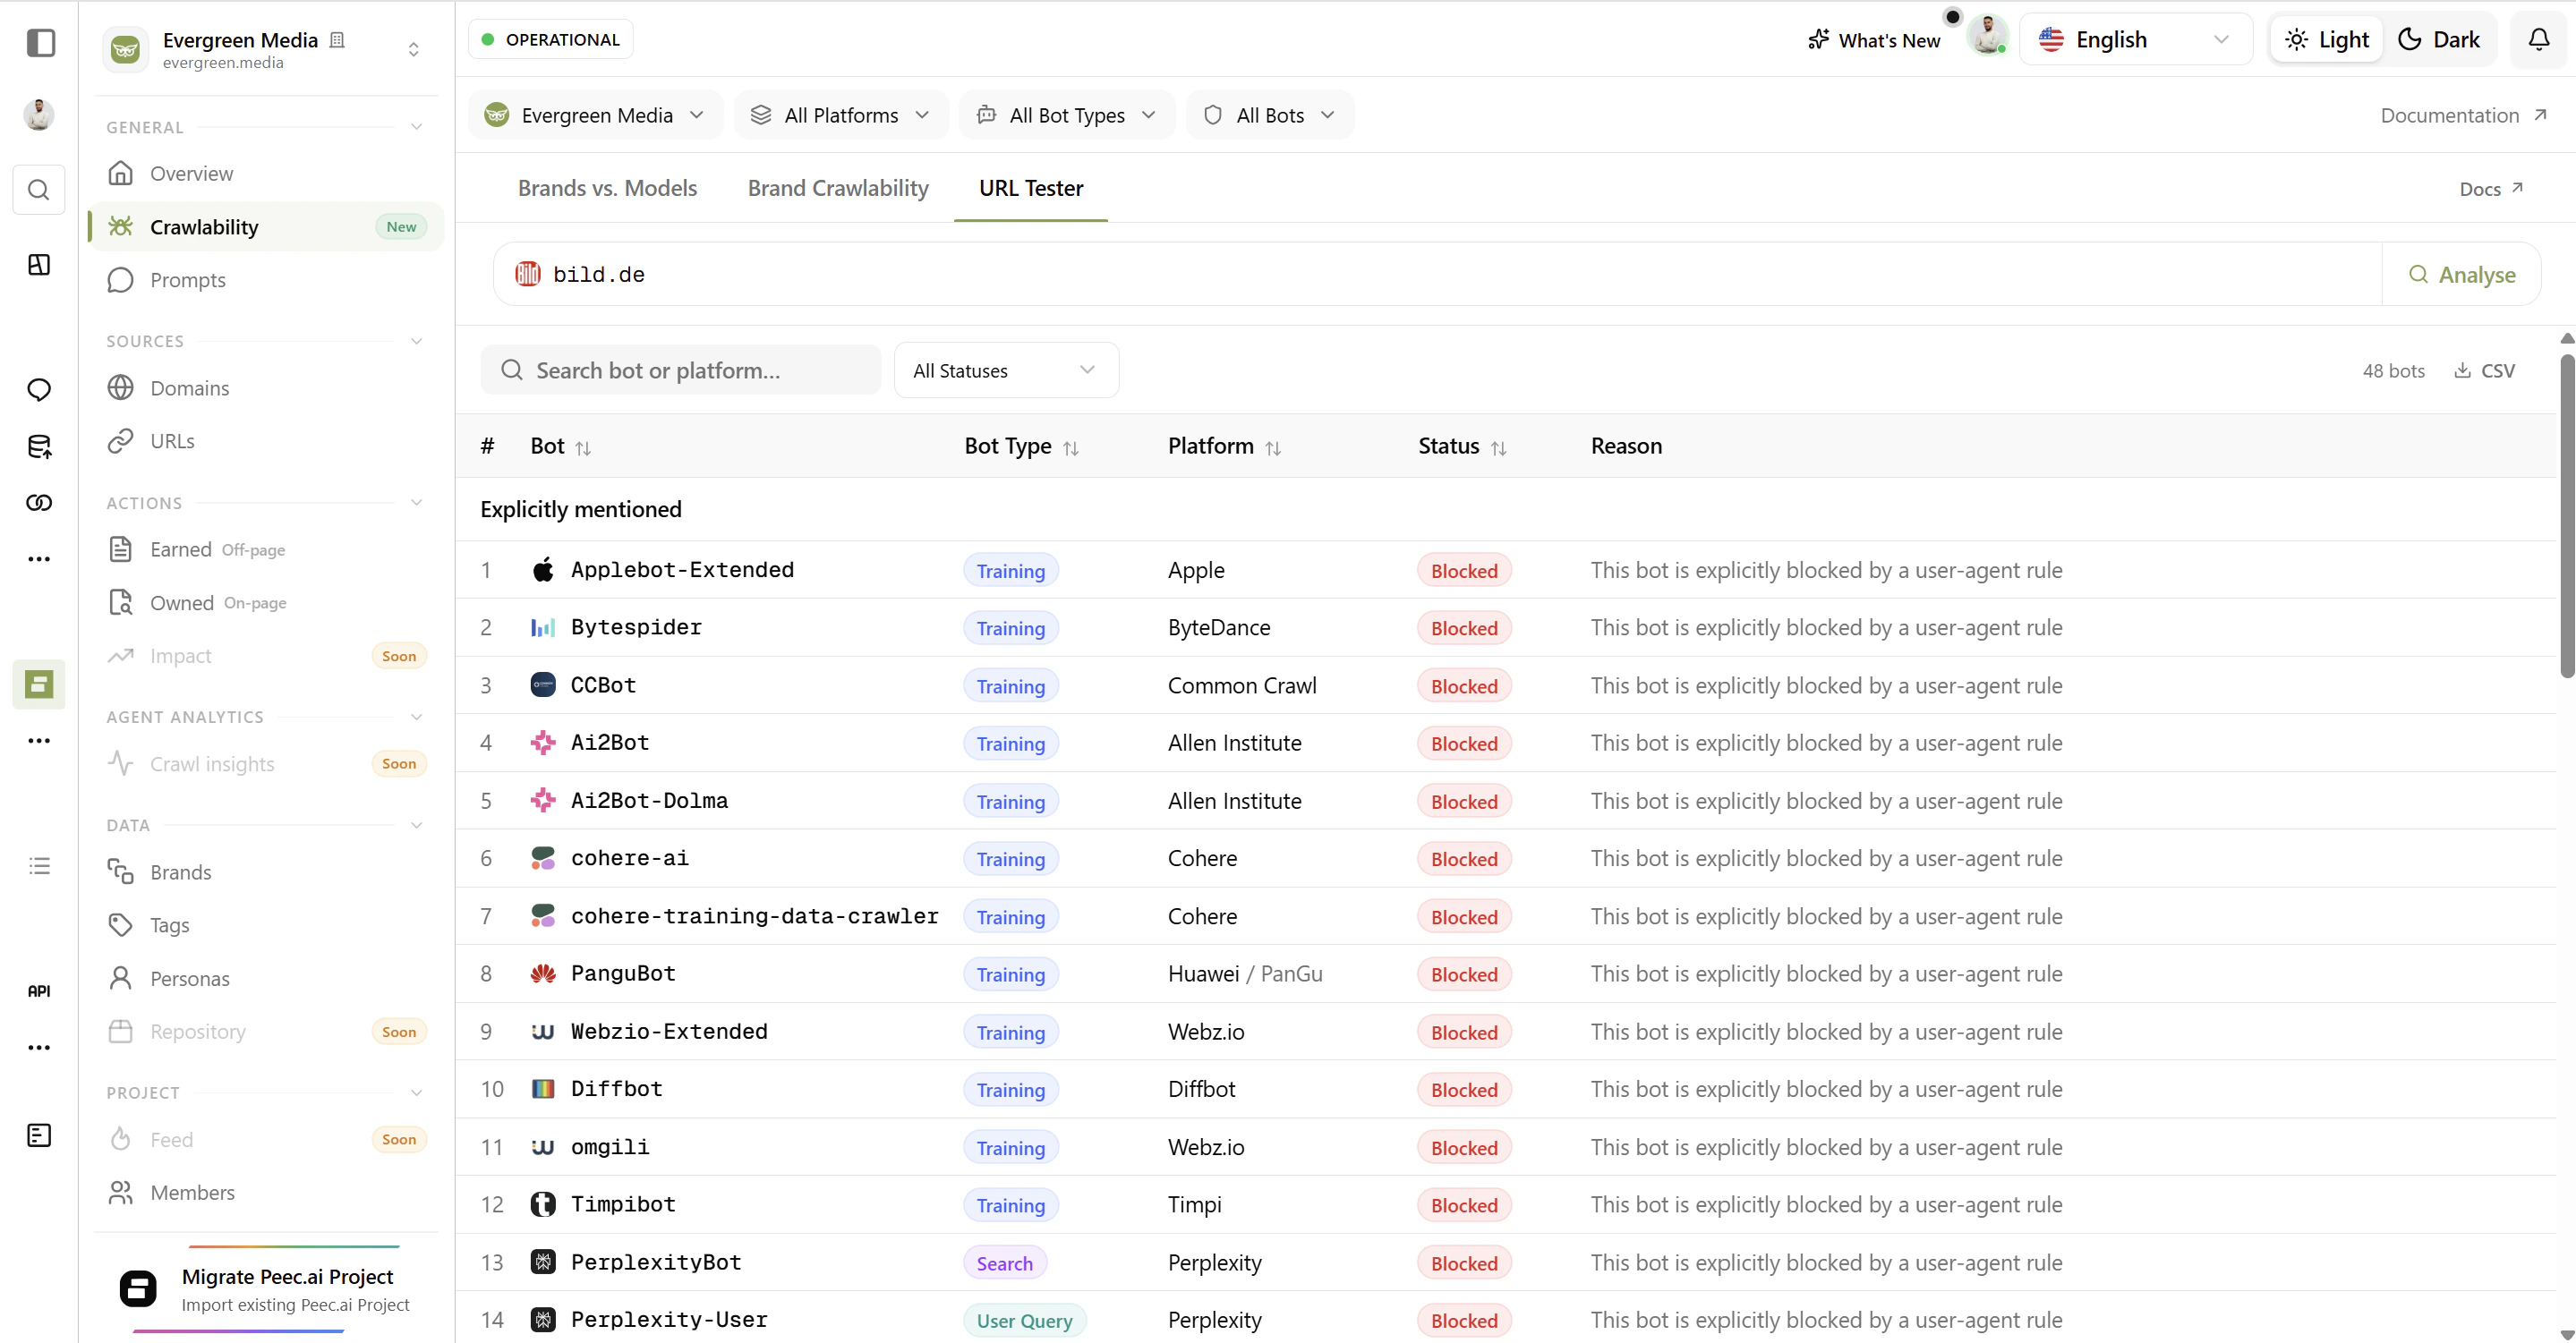
Task: Click the linked circles icon in left rail
Action: click(x=39, y=502)
